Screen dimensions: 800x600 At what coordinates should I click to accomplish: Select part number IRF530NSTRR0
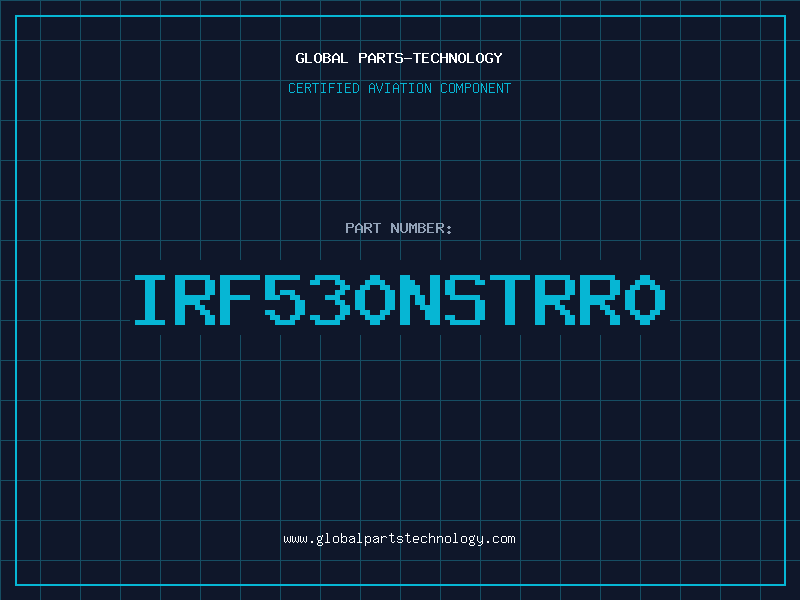399,300
